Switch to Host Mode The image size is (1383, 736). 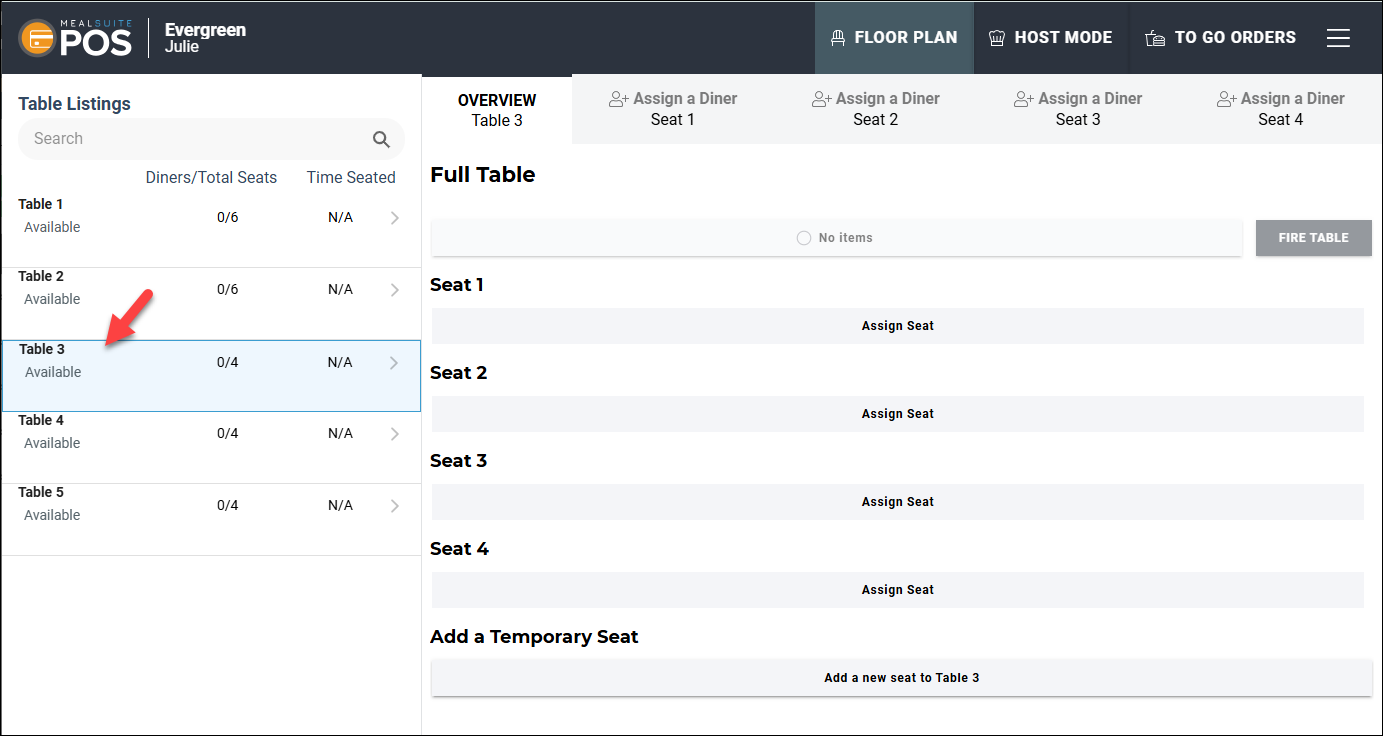(x=1051, y=38)
